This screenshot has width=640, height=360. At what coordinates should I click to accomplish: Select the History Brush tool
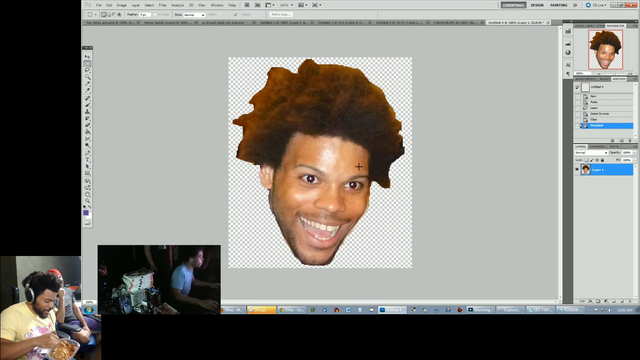(87, 118)
